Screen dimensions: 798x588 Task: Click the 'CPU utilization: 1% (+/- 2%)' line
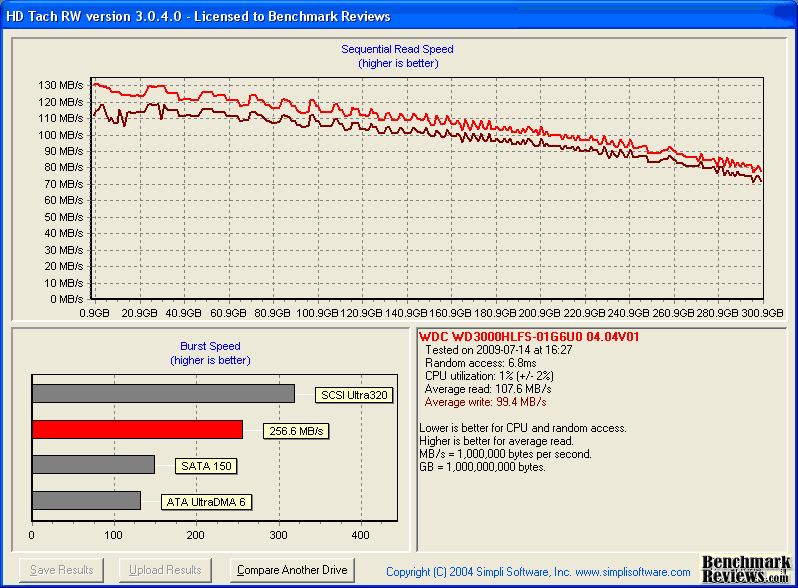tap(489, 376)
